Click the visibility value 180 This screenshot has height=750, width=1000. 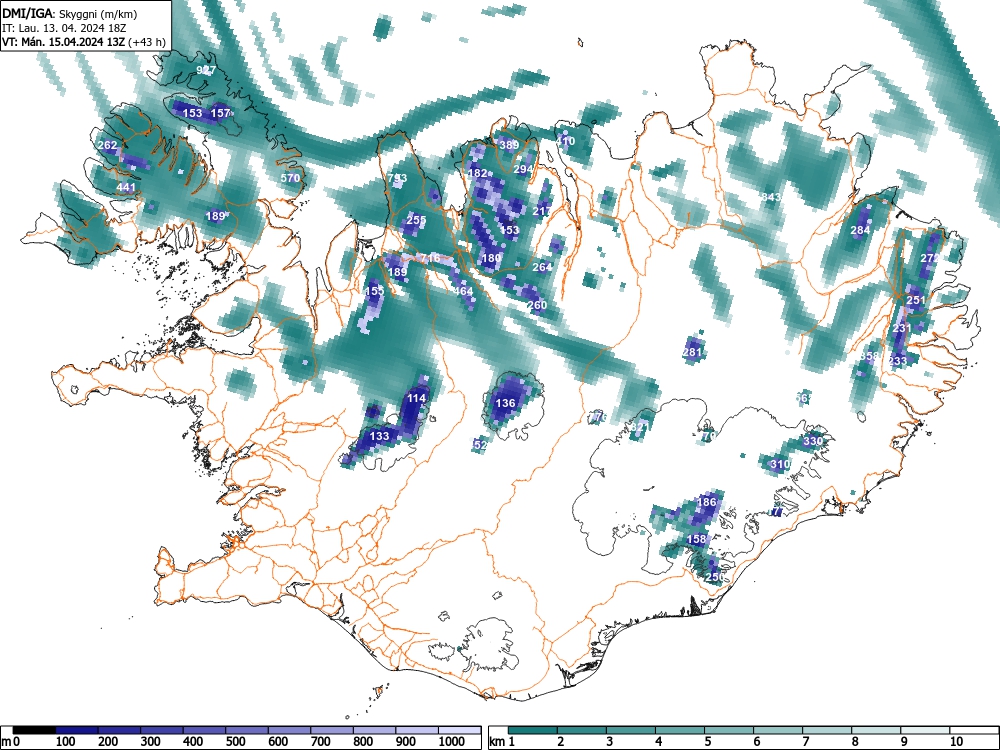pyautogui.click(x=491, y=258)
